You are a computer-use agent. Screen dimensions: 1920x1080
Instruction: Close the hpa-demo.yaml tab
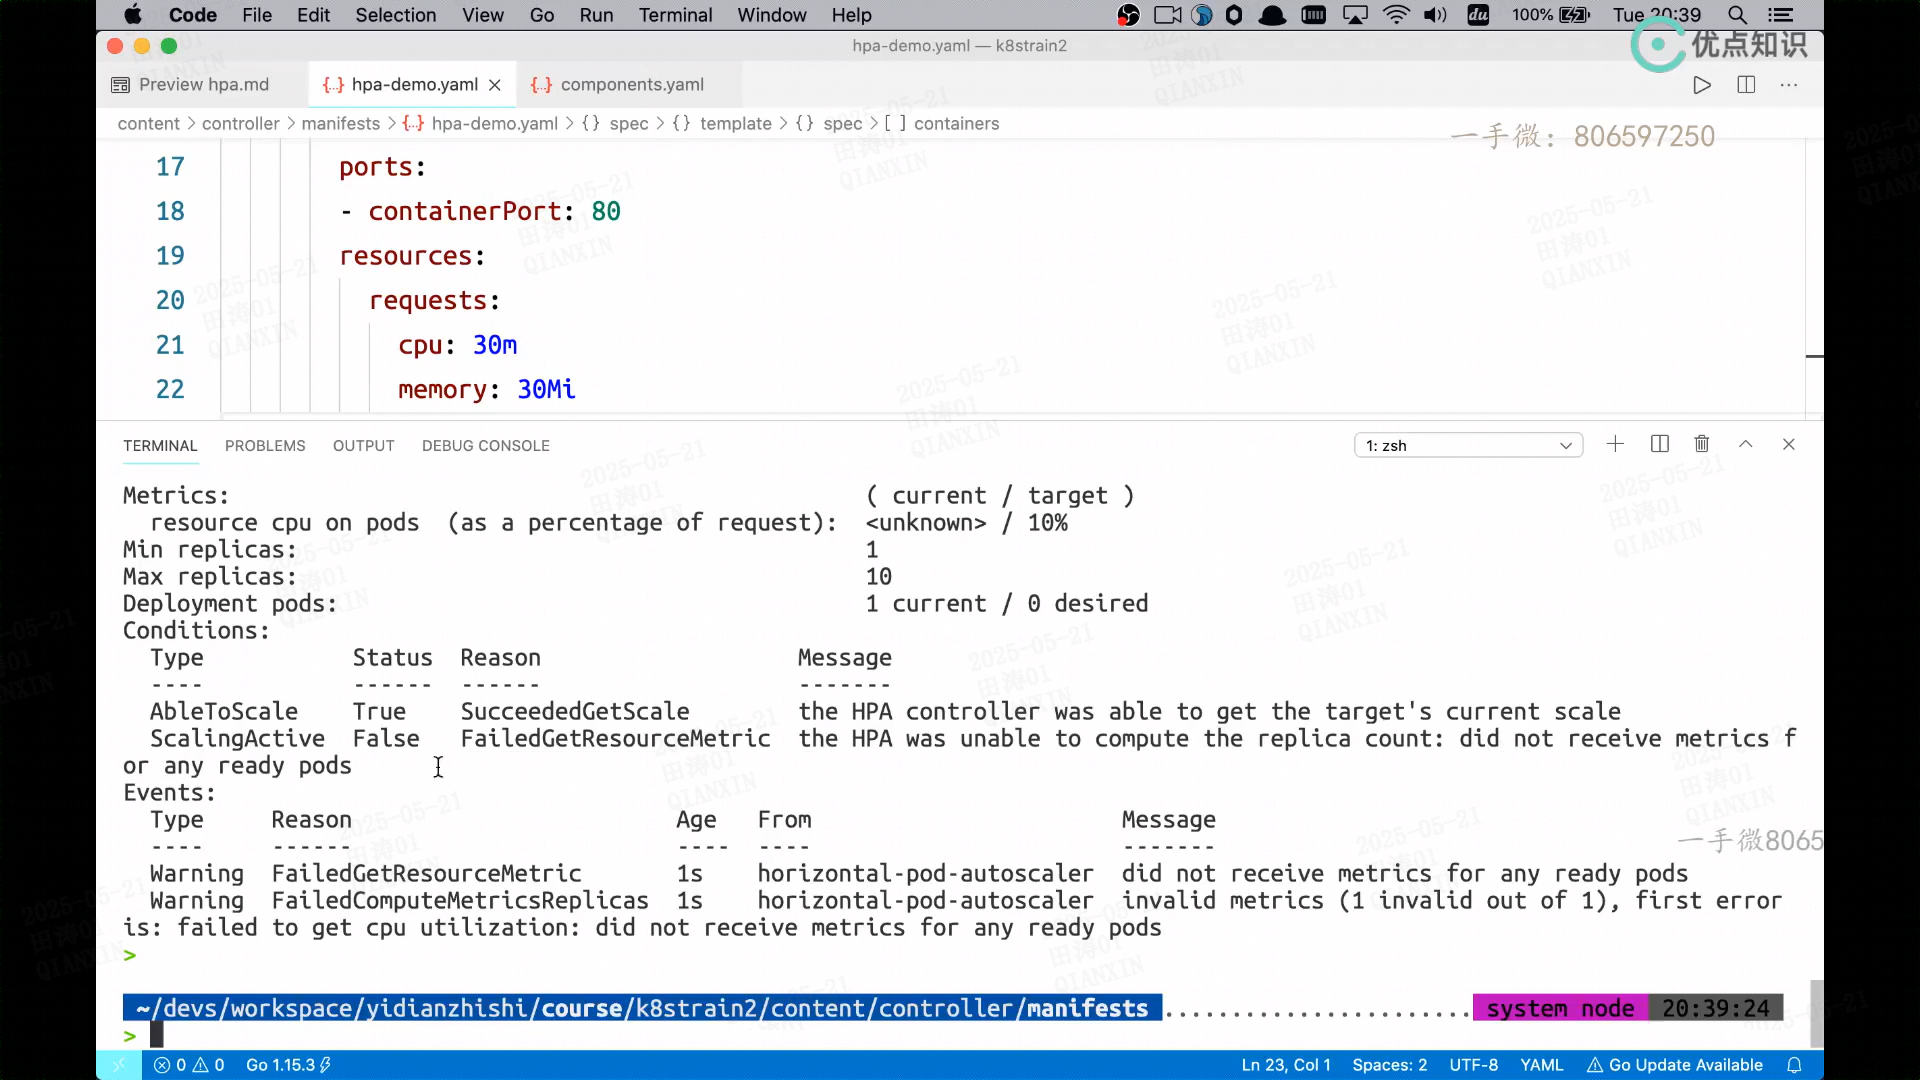point(495,85)
